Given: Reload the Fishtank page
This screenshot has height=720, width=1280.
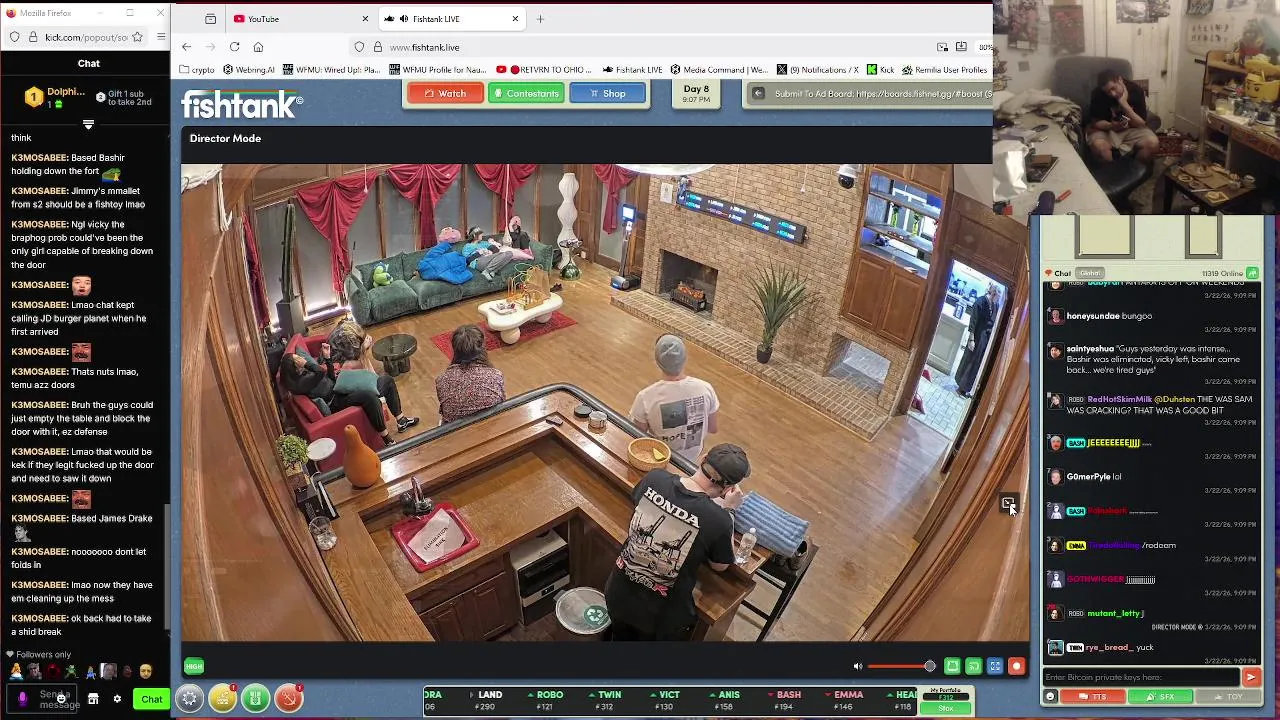Looking at the screenshot, I should pos(234,47).
